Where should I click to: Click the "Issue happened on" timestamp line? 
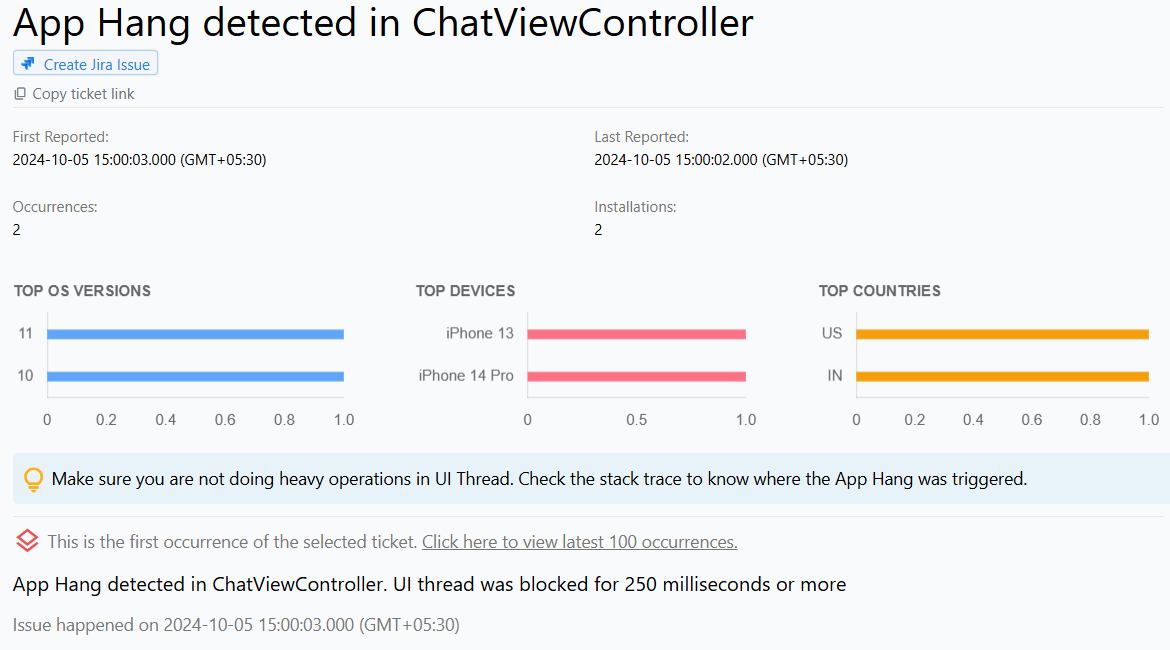(x=236, y=625)
